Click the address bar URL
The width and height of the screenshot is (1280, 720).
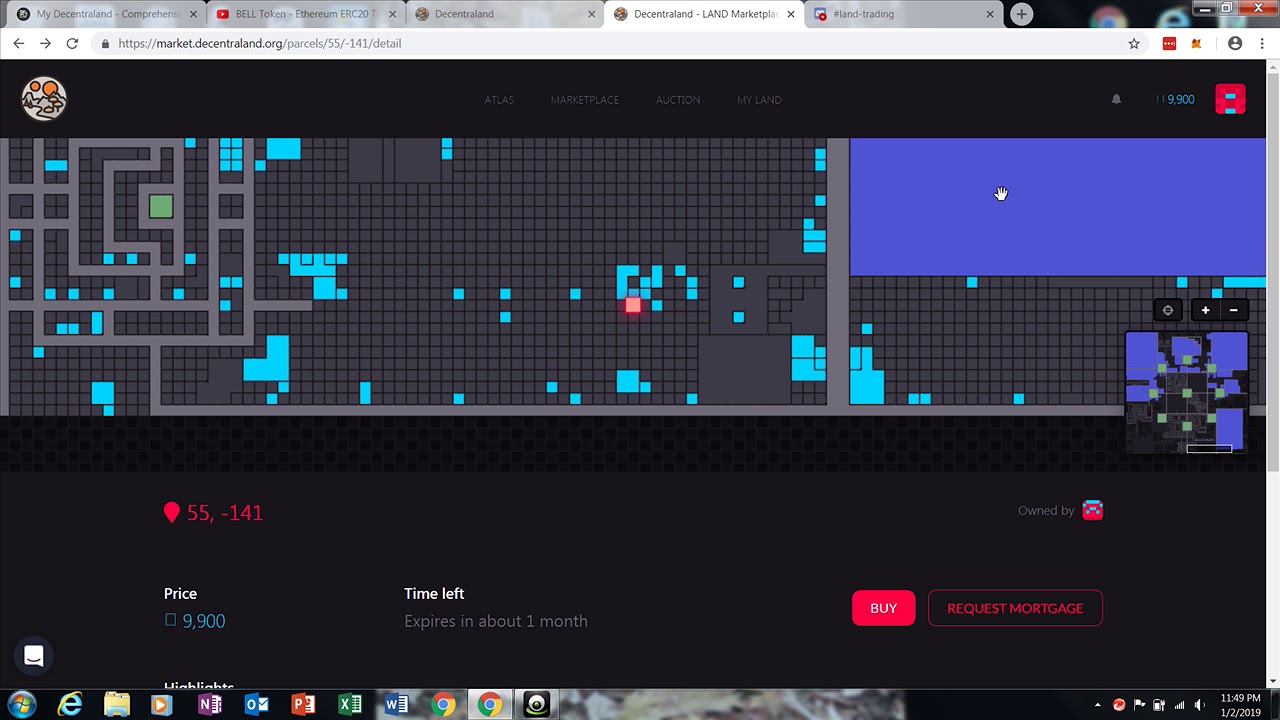(x=259, y=43)
